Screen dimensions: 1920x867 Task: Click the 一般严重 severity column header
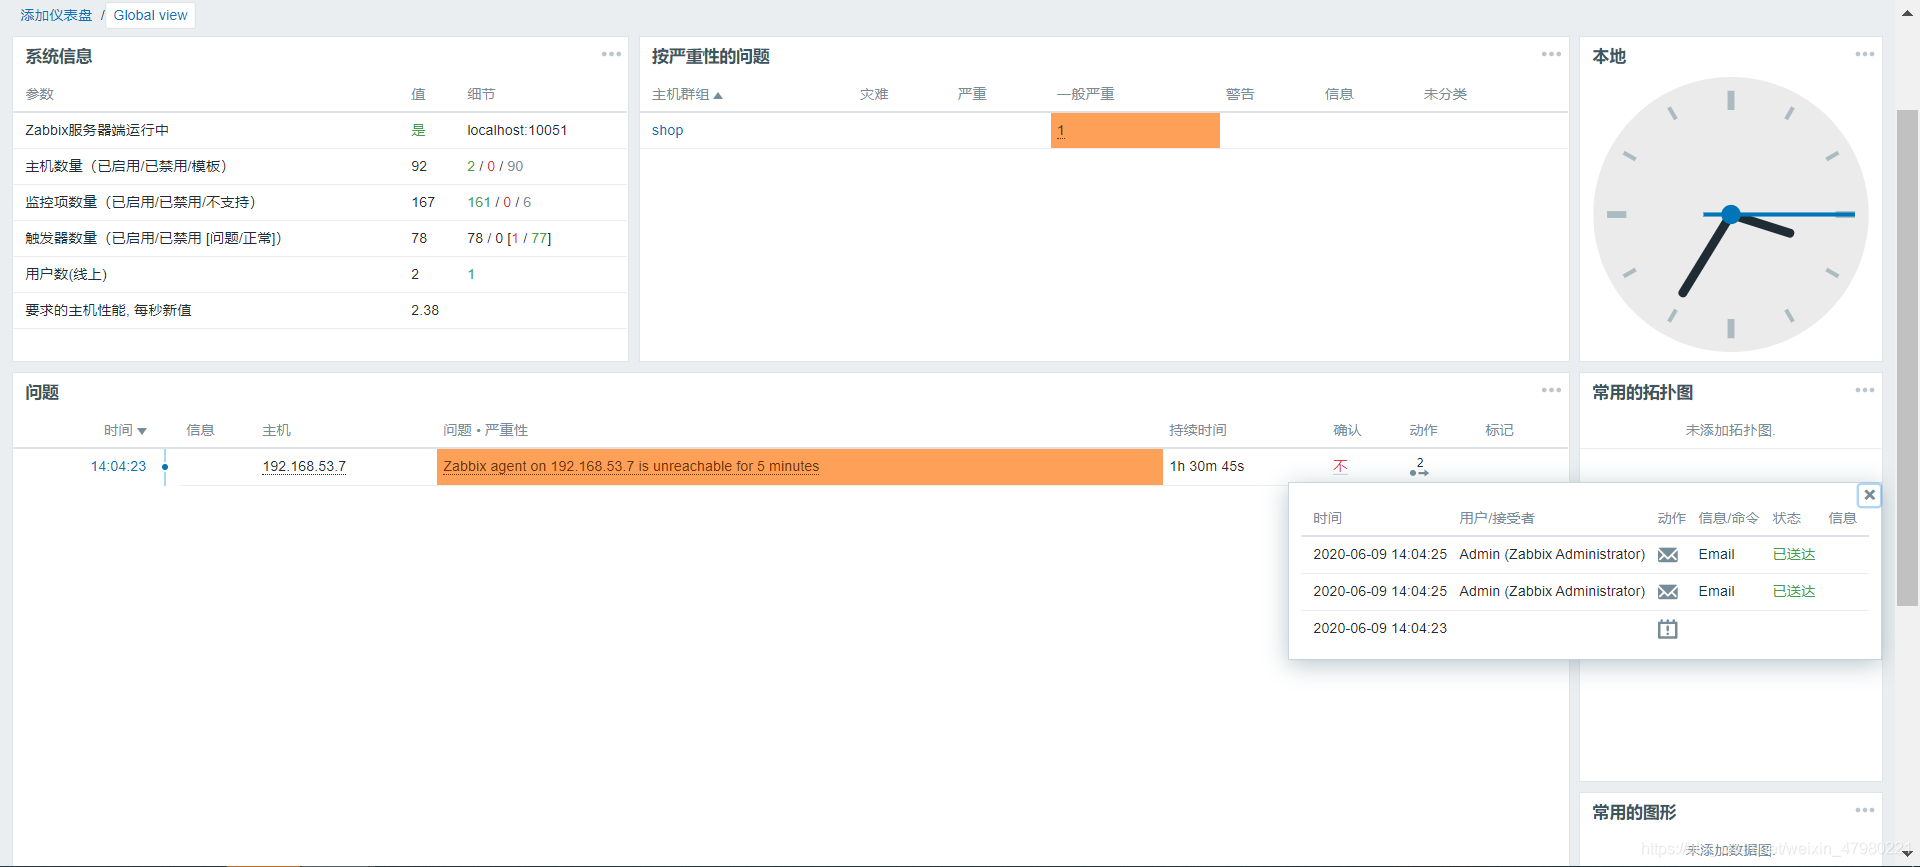click(x=1085, y=94)
